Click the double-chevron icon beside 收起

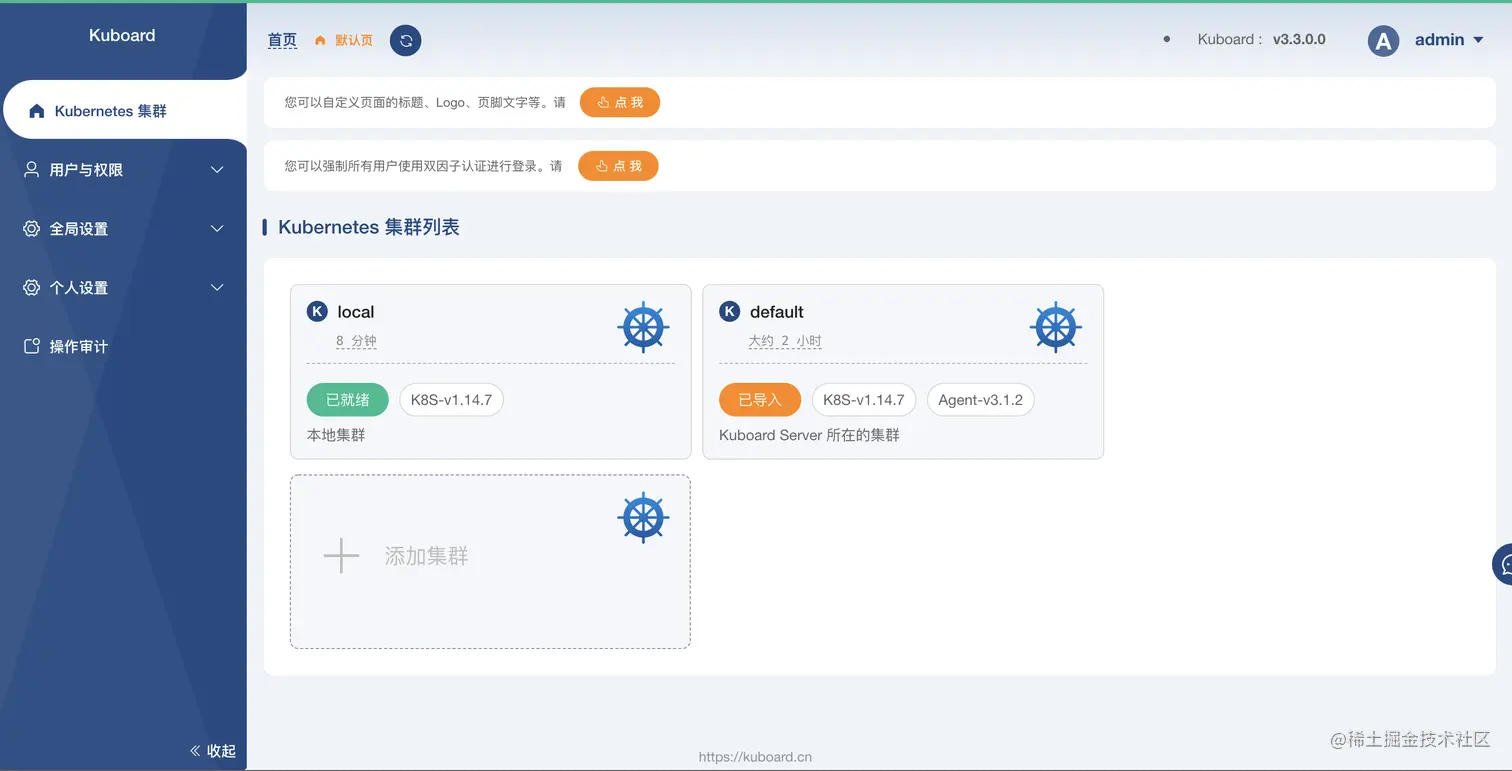coord(195,751)
